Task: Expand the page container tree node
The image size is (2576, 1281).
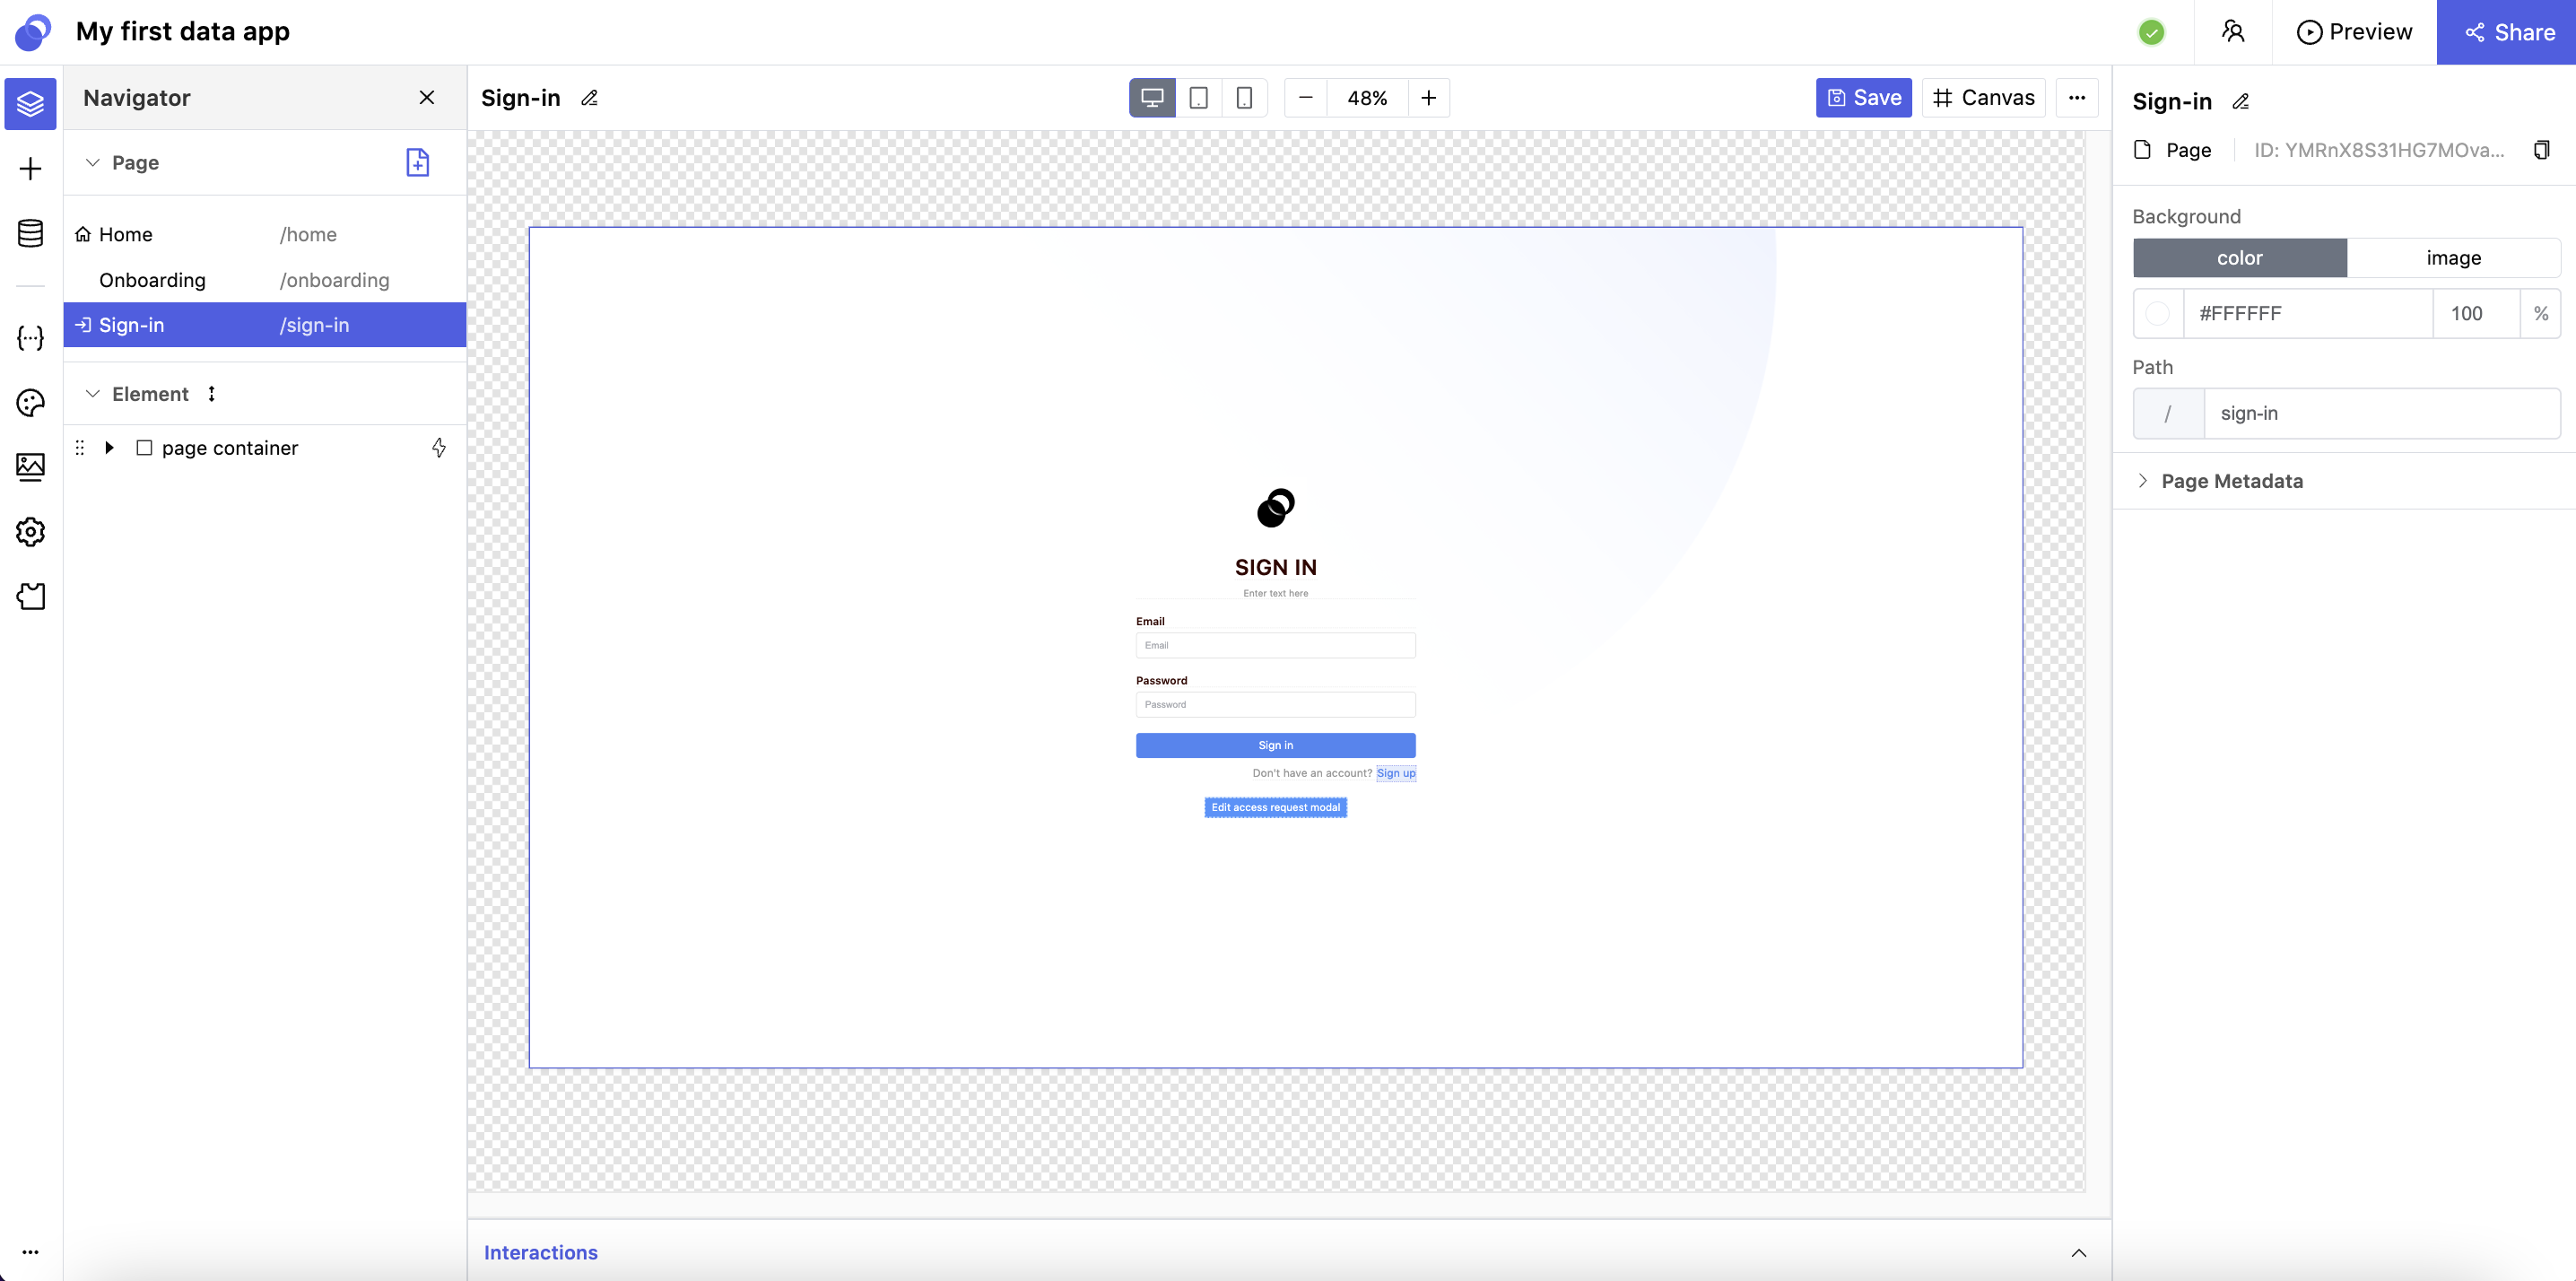Action: click(x=109, y=448)
